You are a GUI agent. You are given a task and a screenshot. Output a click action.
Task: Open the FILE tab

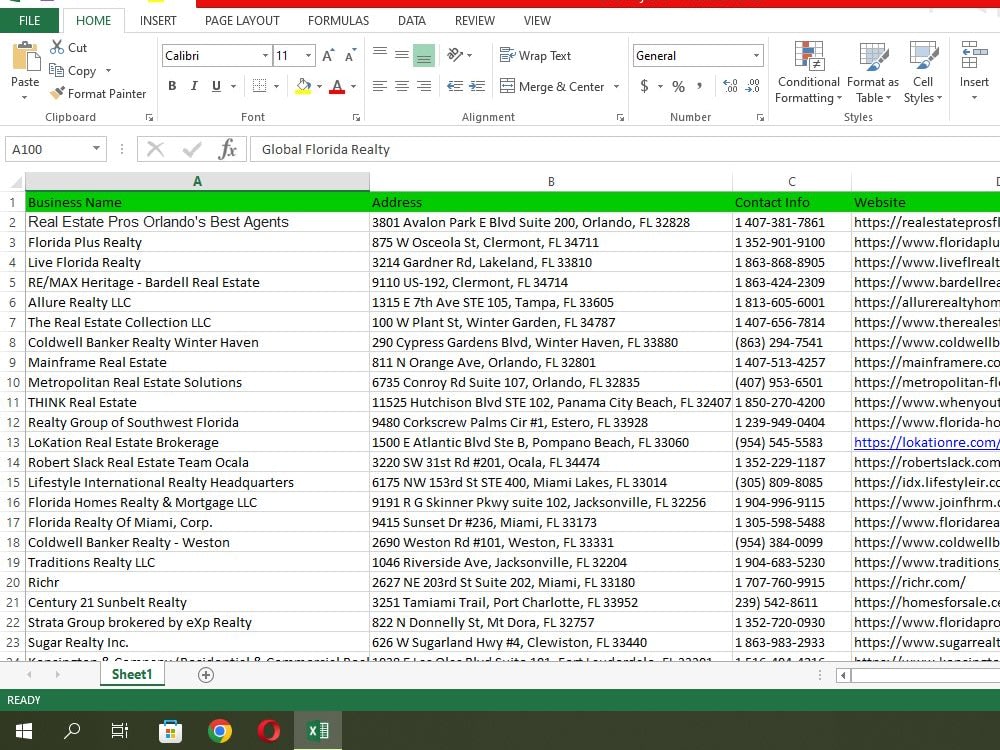point(29,20)
